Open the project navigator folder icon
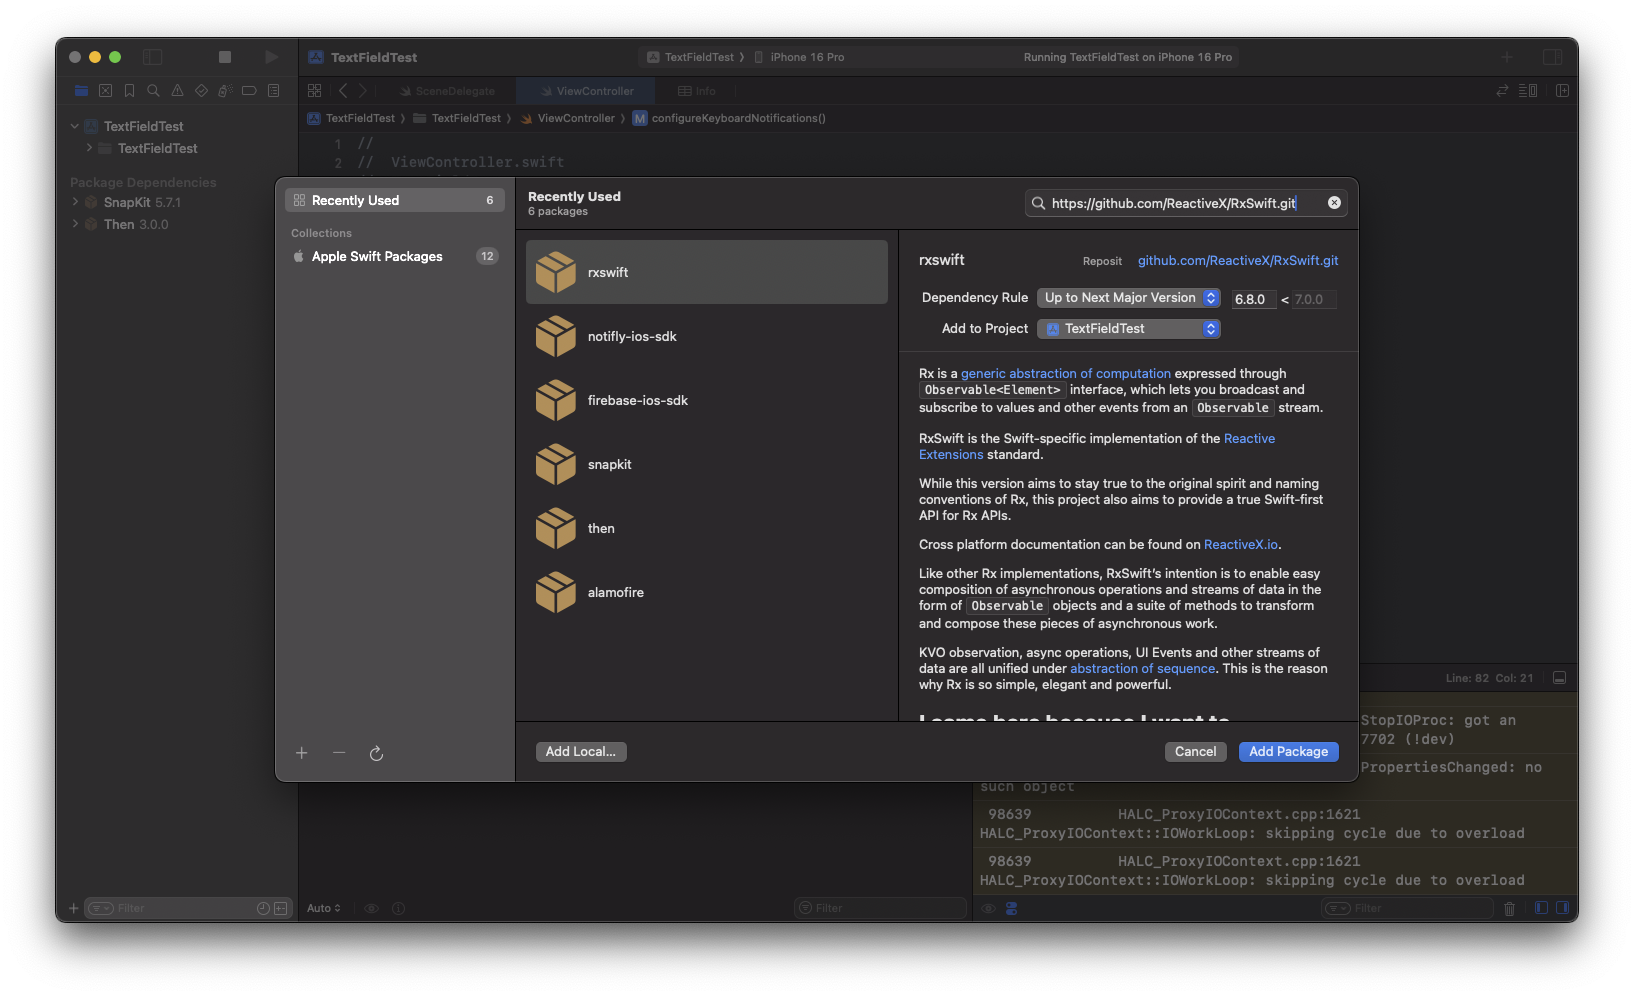 point(82,91)
